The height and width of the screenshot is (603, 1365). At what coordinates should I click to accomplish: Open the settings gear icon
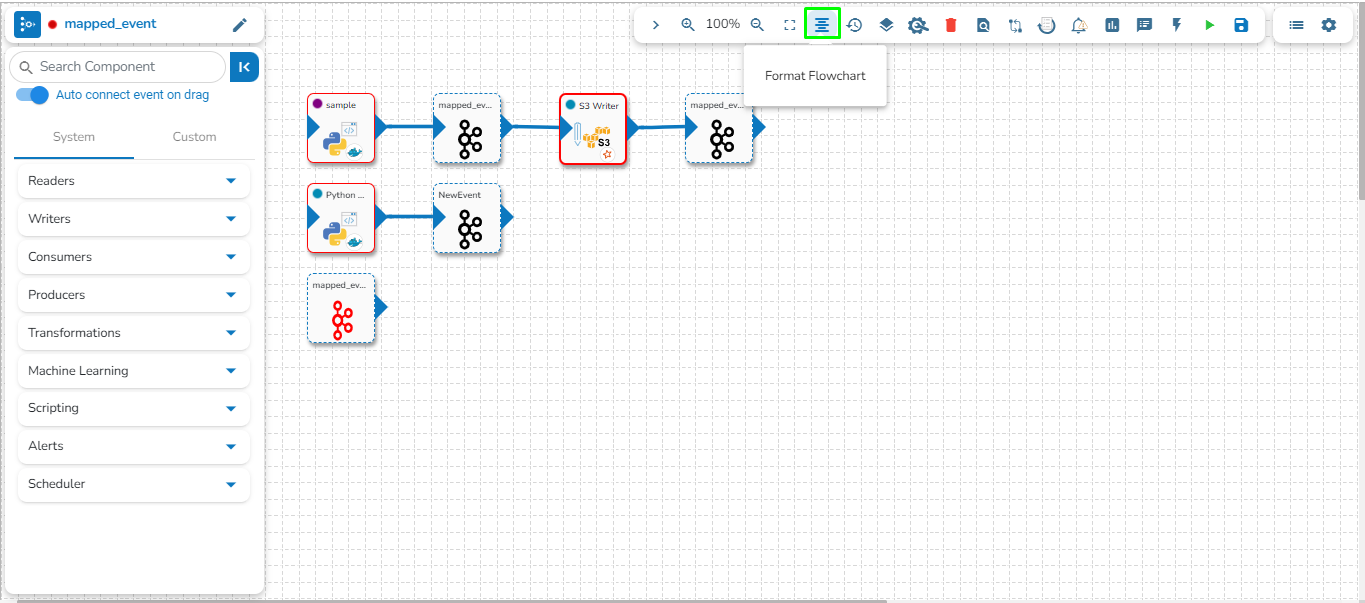[1329, 25]
